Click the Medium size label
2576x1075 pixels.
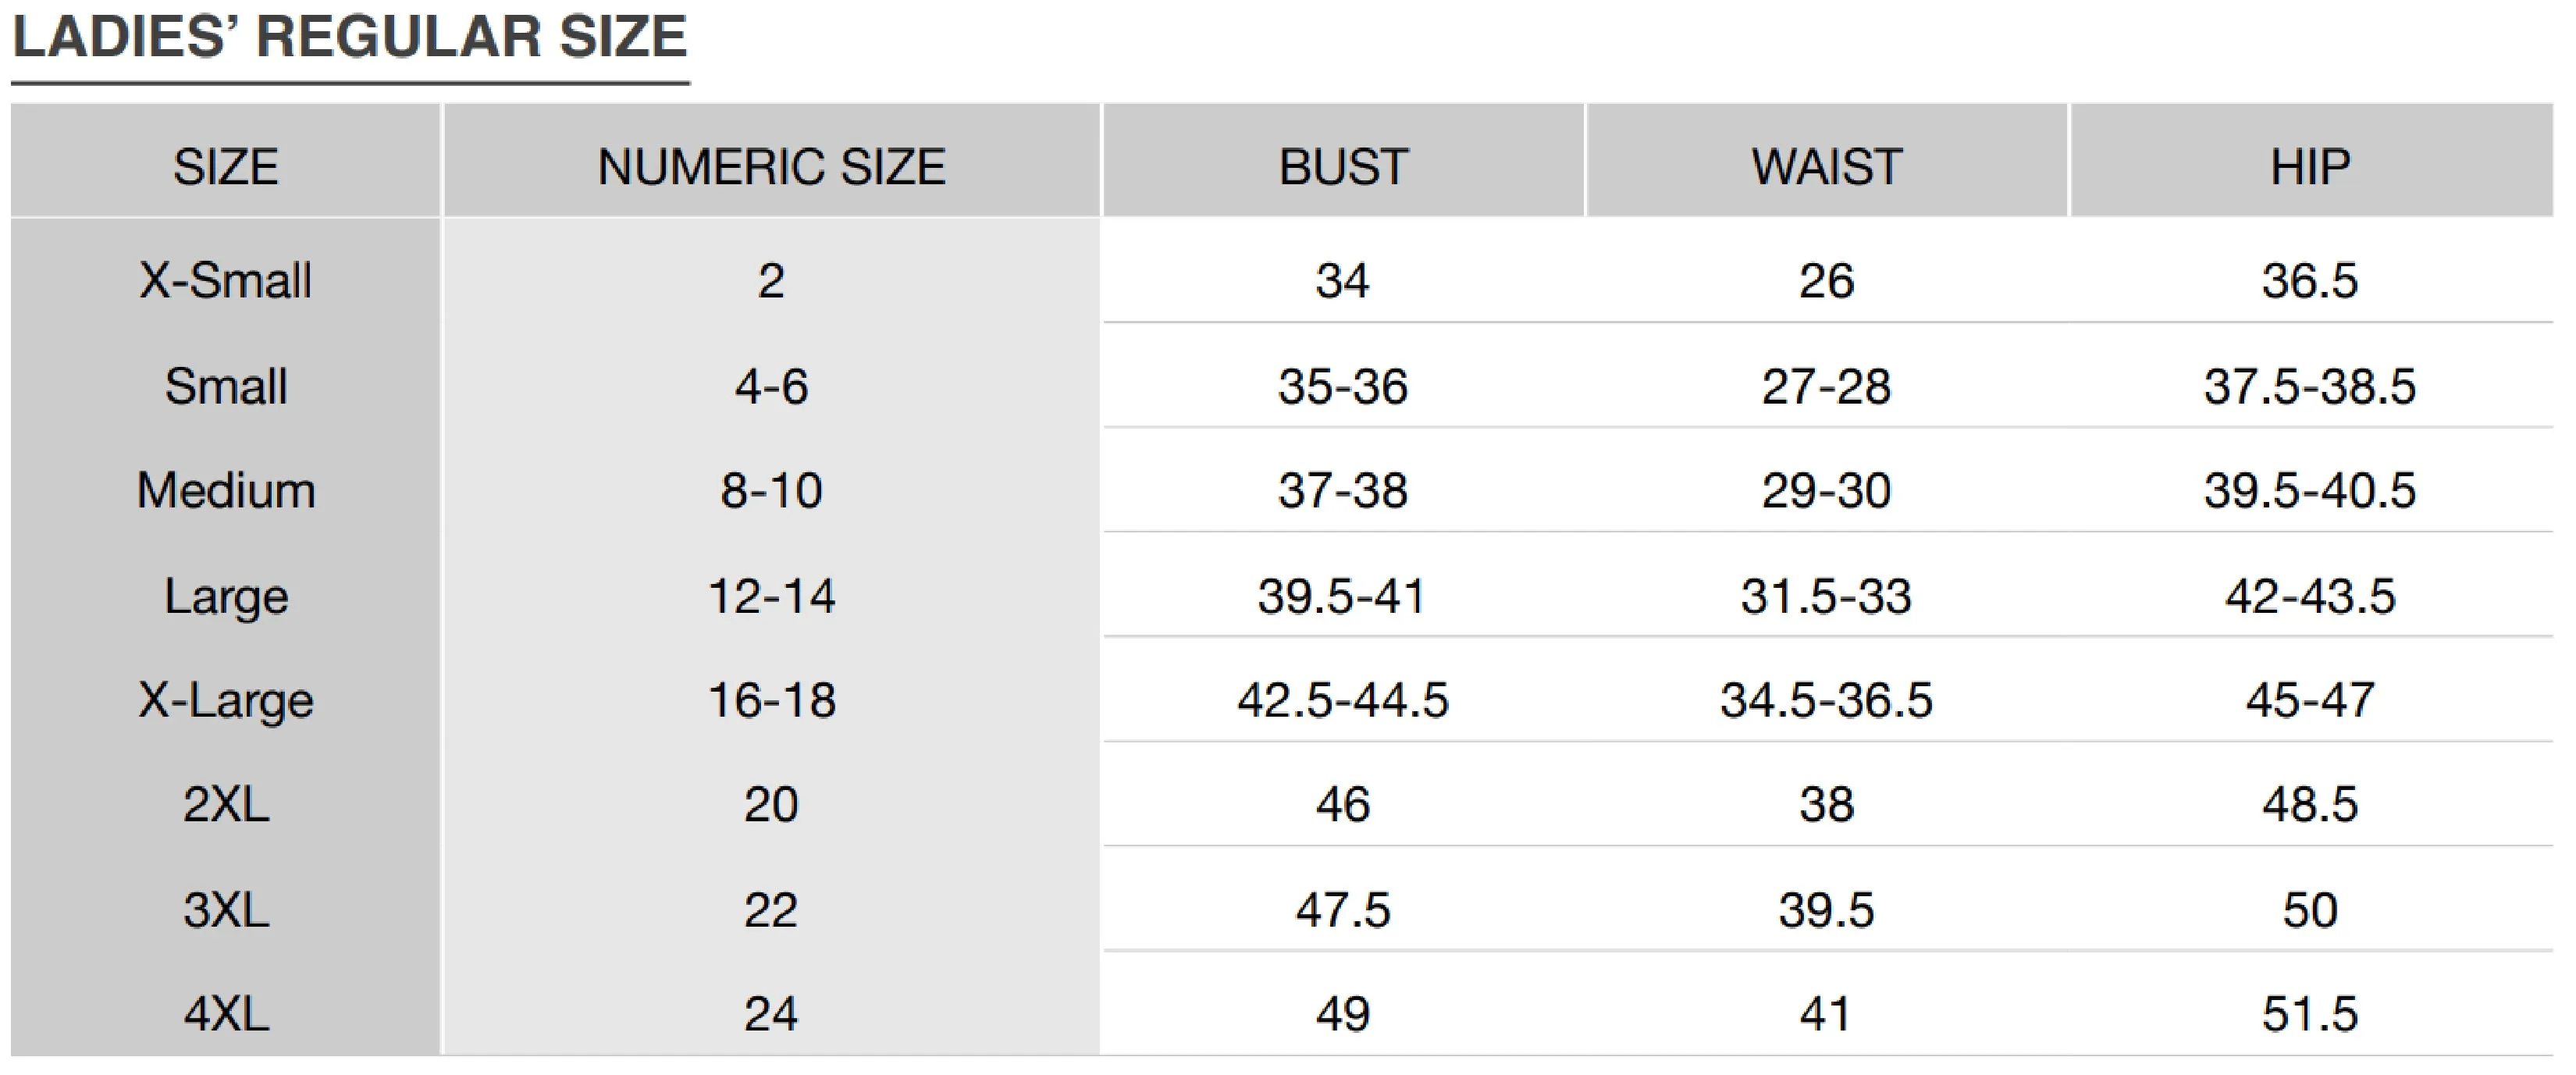[x=226, y=490]
